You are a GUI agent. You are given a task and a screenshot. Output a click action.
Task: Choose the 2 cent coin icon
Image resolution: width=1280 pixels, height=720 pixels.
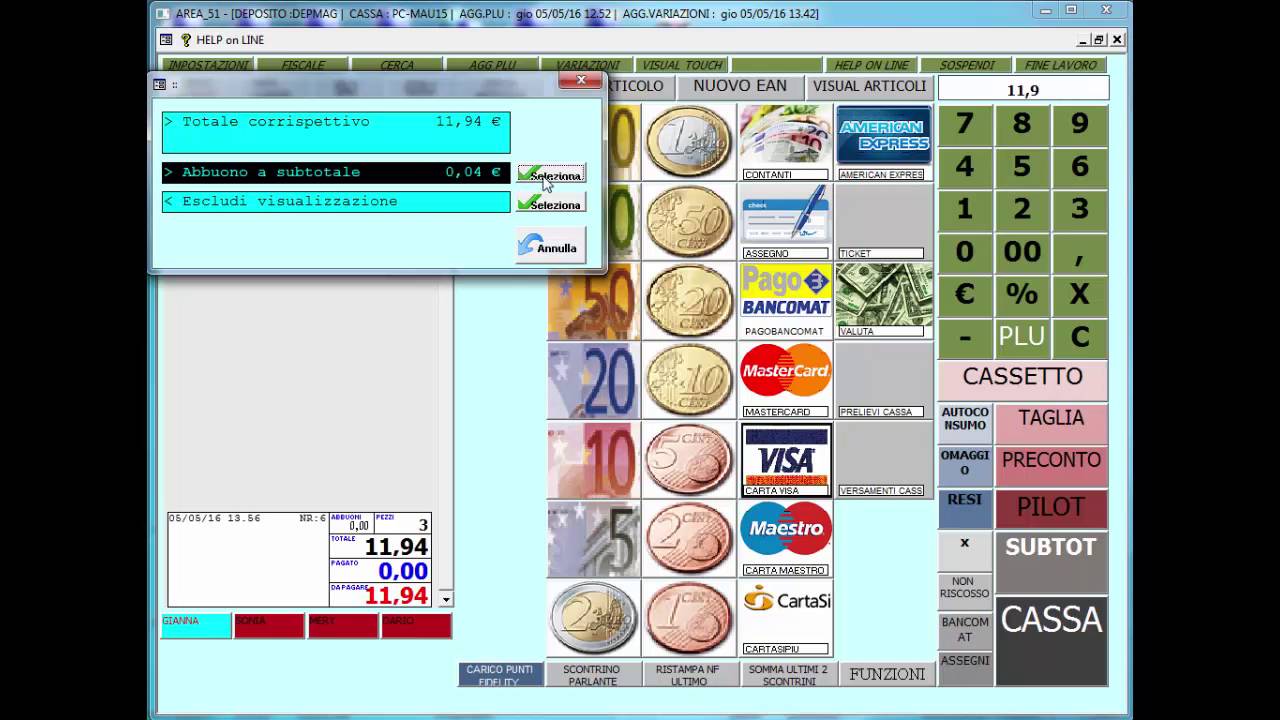tap(688, 539)
